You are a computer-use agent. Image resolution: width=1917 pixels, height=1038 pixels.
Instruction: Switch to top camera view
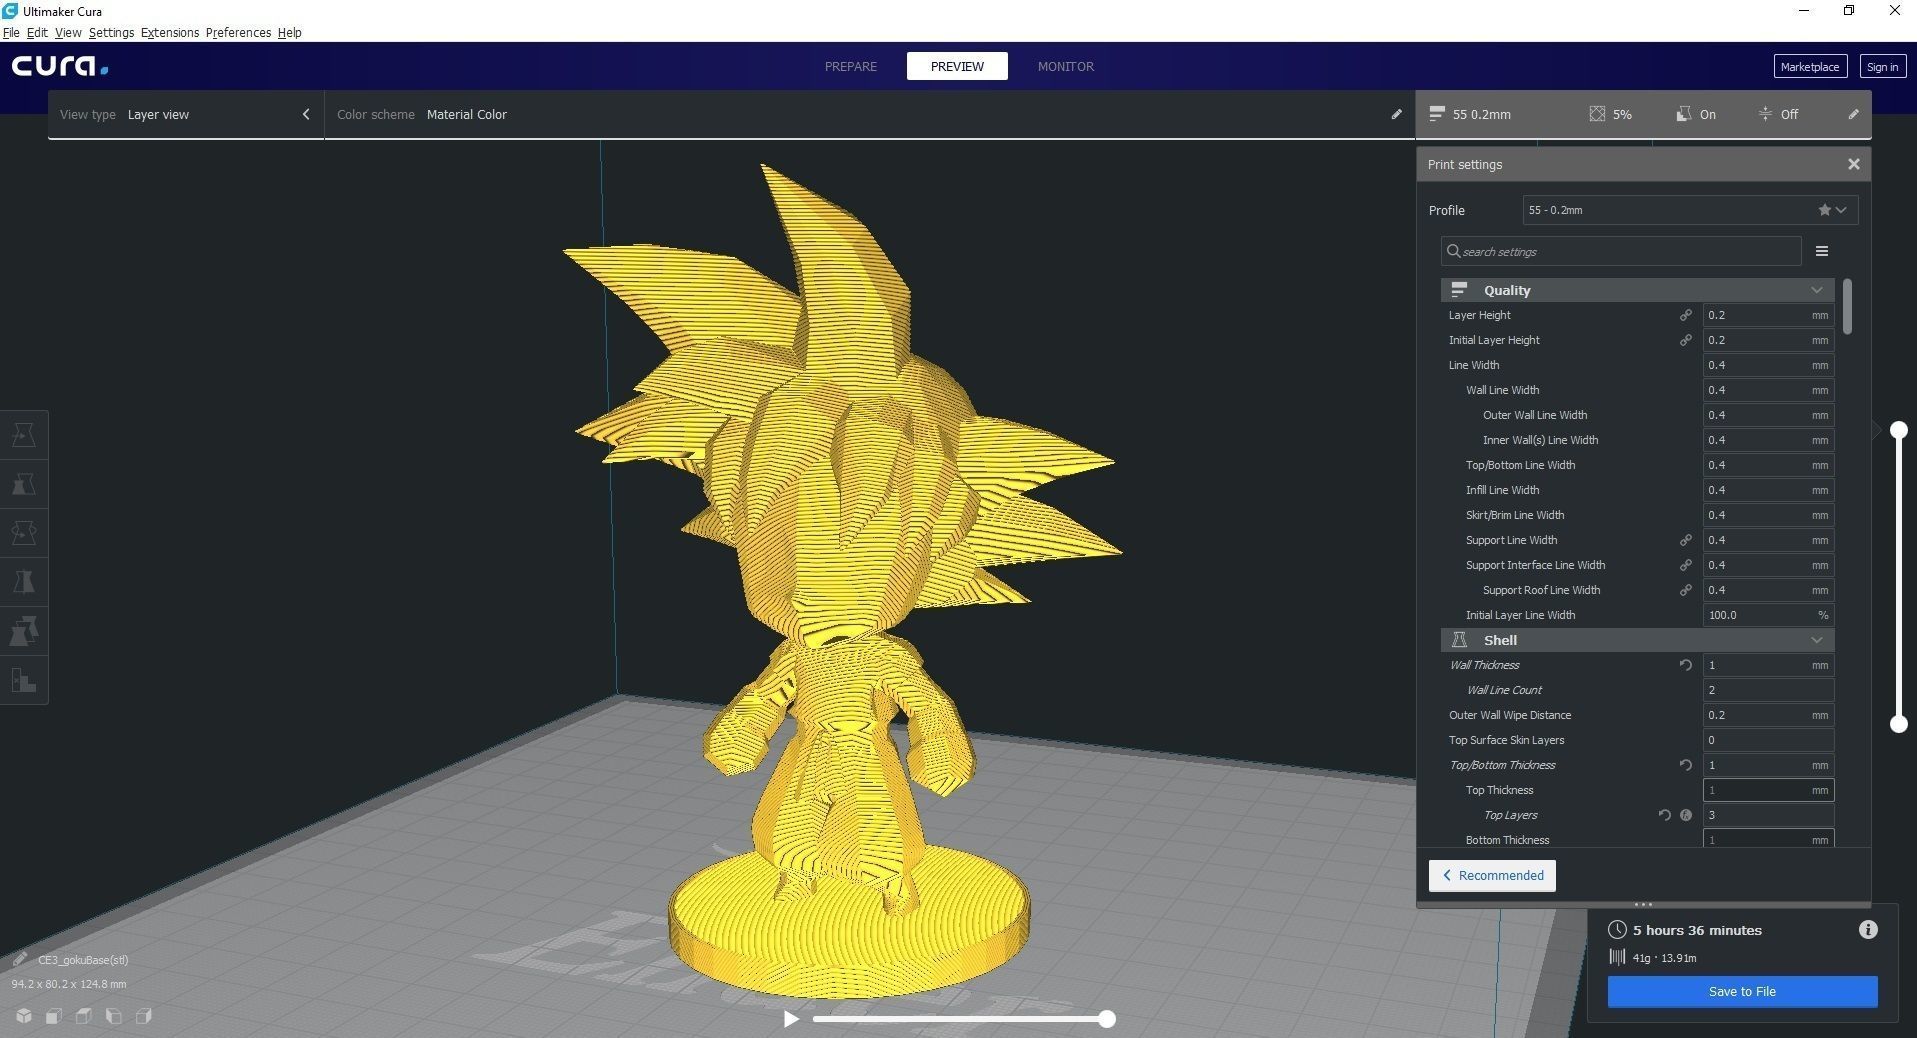[x=84, y=1016]
